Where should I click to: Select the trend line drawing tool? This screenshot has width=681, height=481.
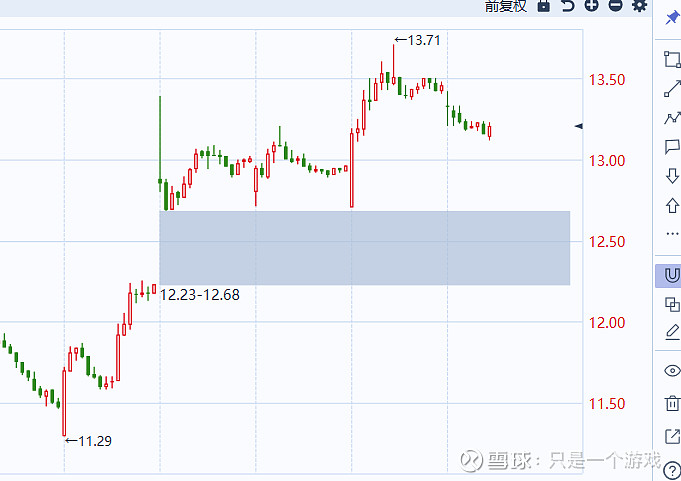tap(672, 88)
